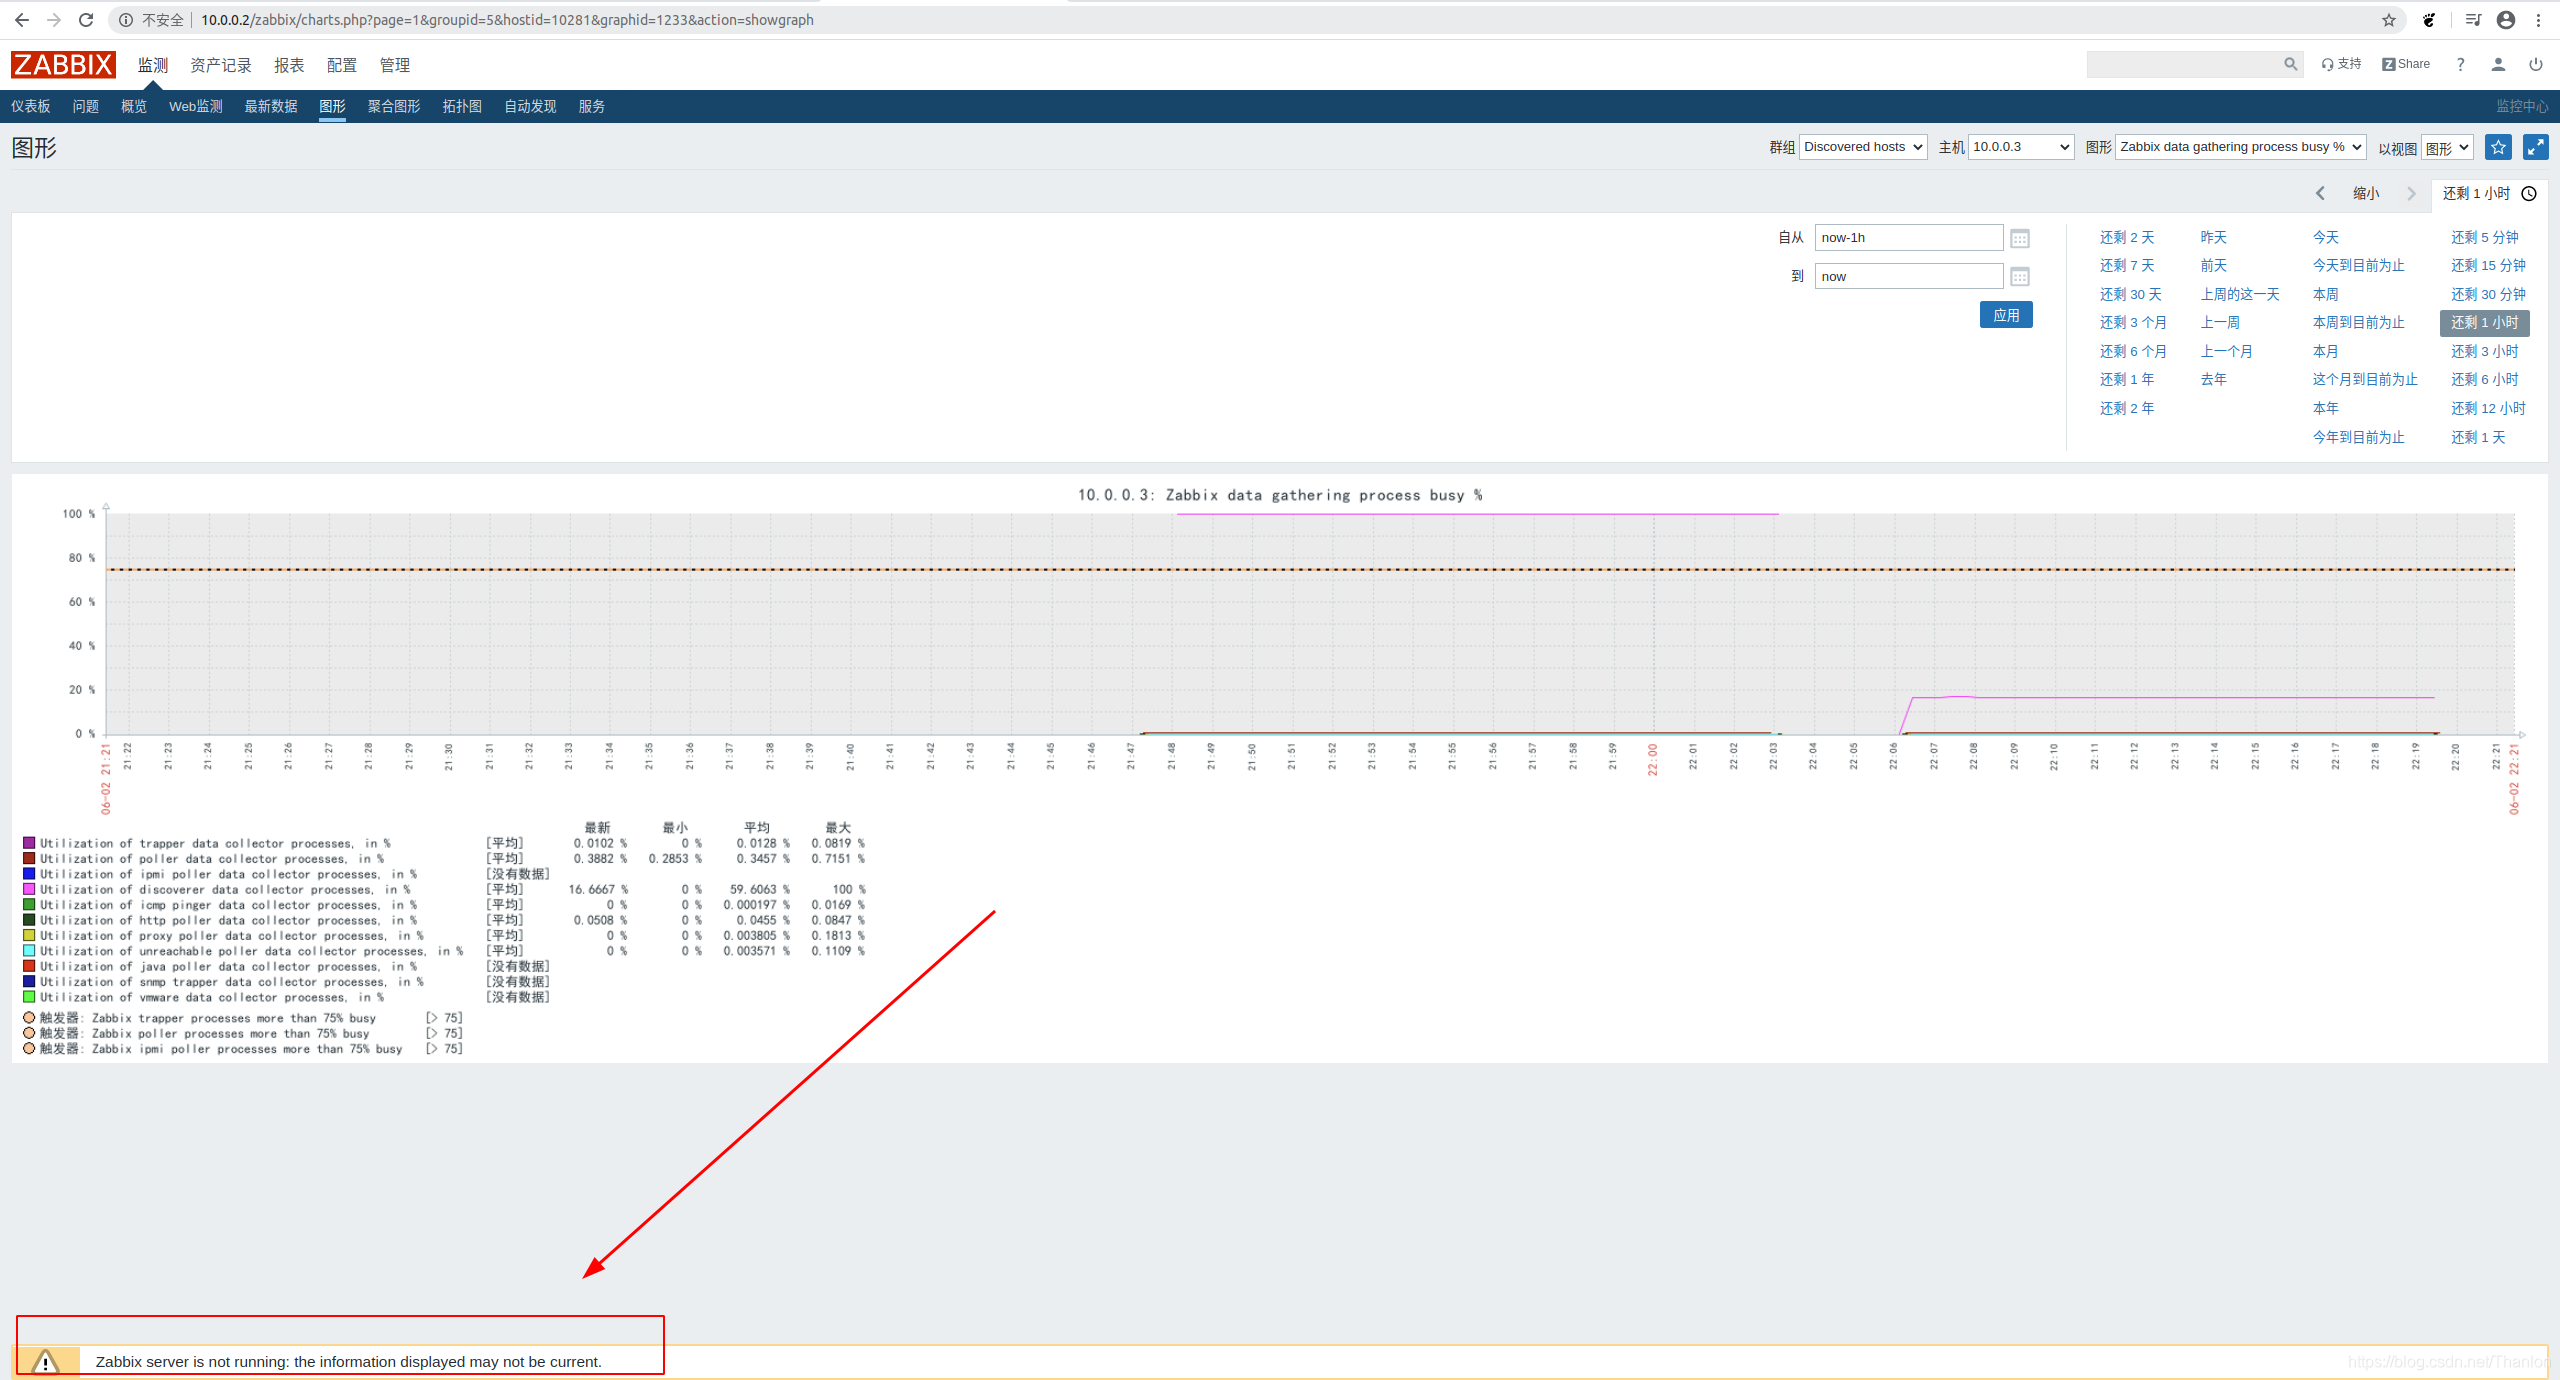This screenshot has width=2560, height=1380.
Task: Select 还剩 5 分钟 time range
Action: 2484,238
